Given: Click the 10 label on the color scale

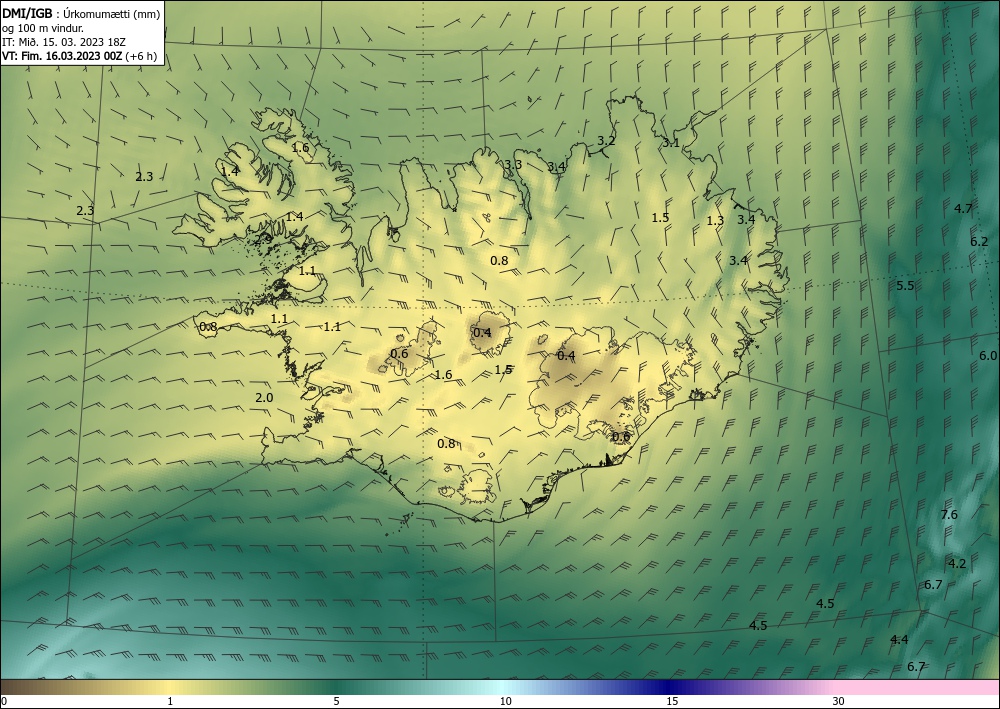Looking at the screenshot, I should click(505, 701).
